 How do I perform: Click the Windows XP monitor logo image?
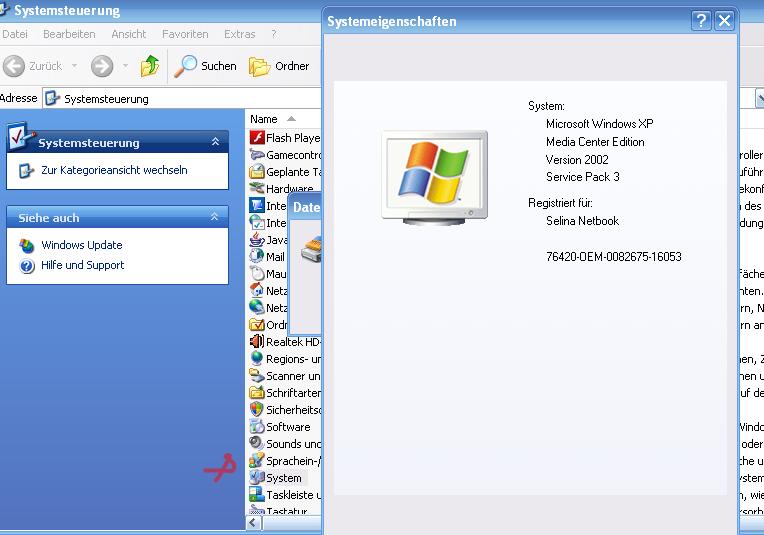434,177
